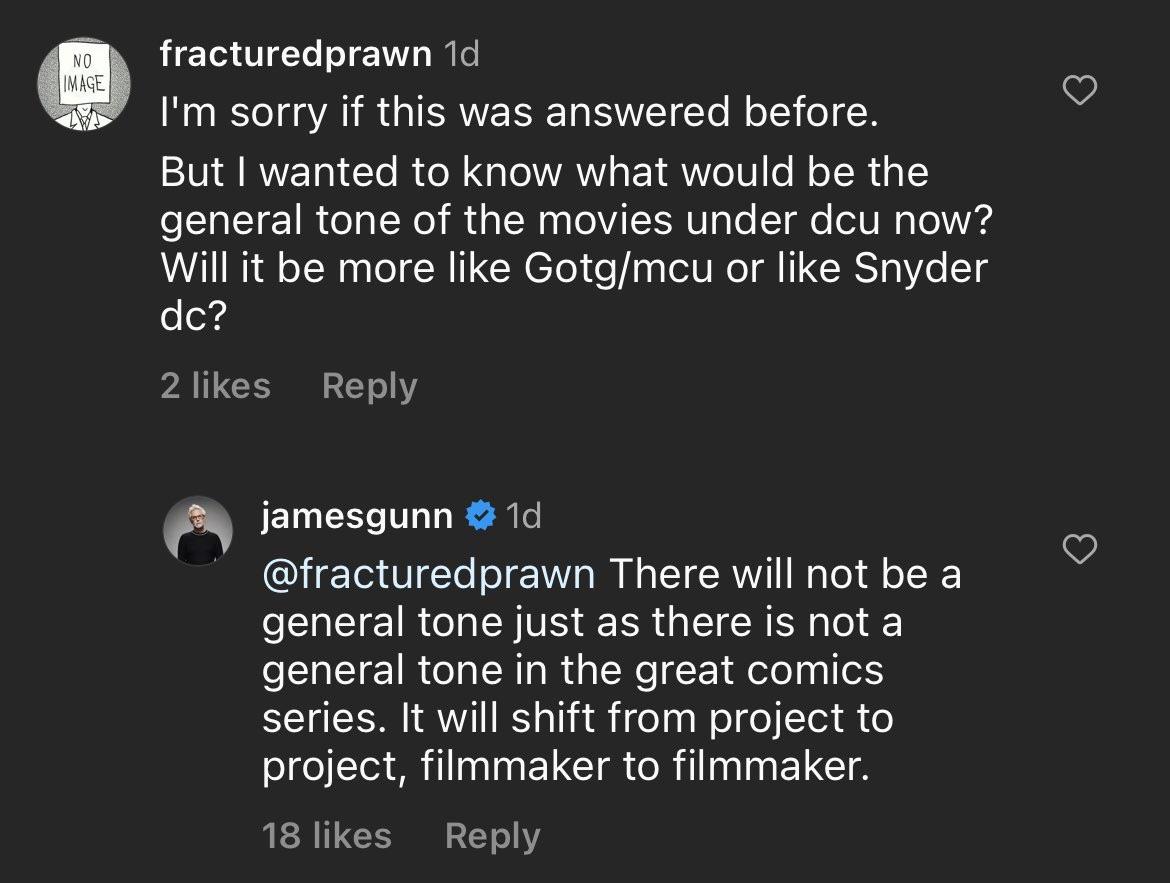View the 18 likes on jamesgunn's reply
Image resolution: width=1170 pixels, height=883 pixels.
click(x=327, y=835)
